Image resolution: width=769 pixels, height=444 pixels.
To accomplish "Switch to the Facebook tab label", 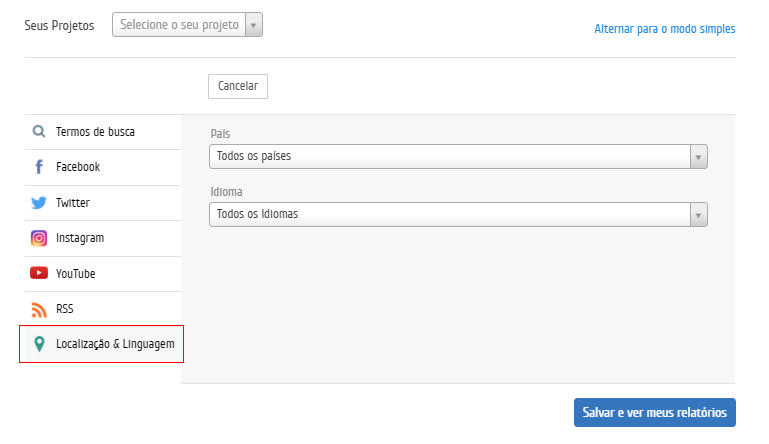I will [x=78, y=167].
